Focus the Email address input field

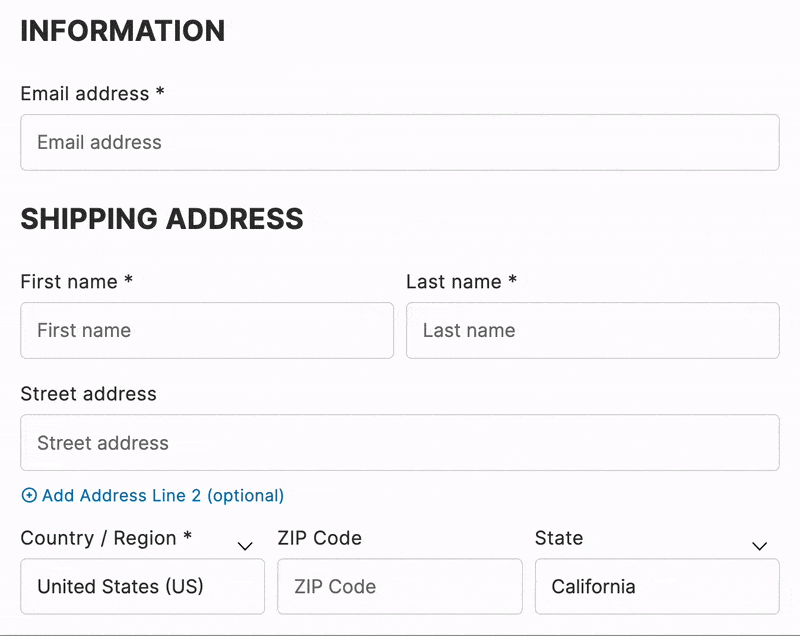coord(400,142)
